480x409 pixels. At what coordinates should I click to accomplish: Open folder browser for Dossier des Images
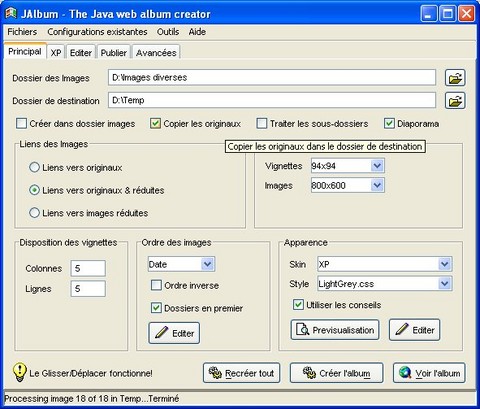coord(455,78)
